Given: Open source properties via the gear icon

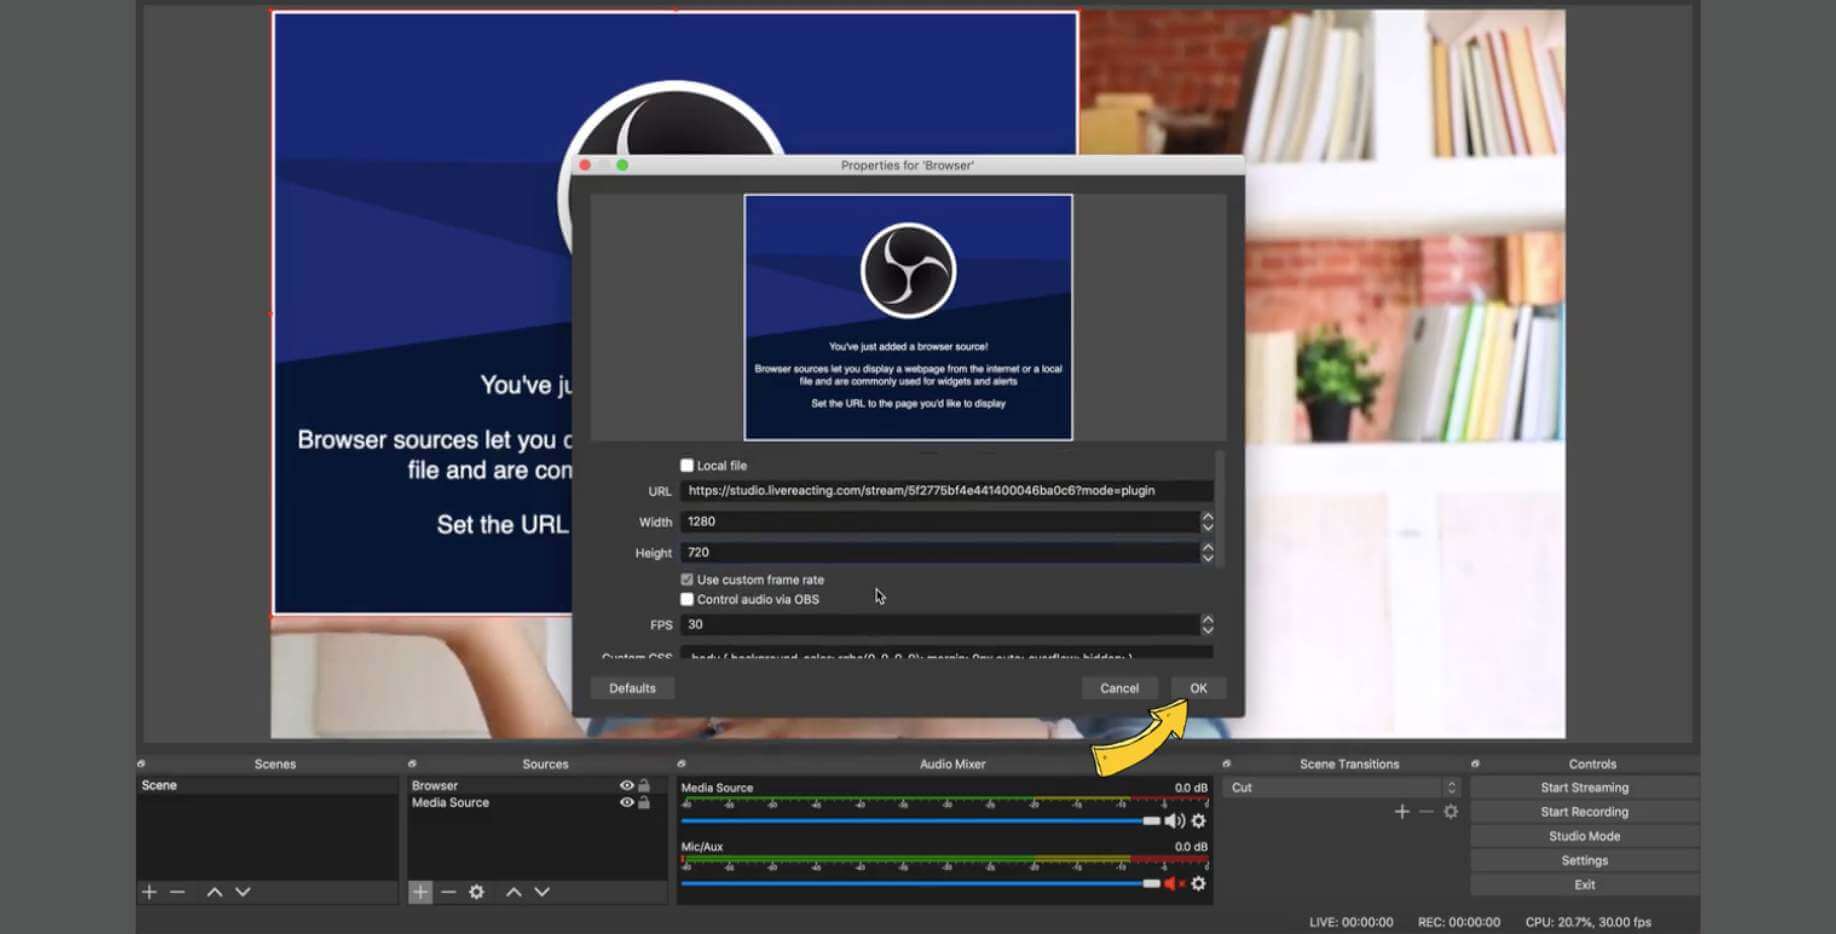Looking at the screenshot, I should pyautogui.click(x=477, y=891).
